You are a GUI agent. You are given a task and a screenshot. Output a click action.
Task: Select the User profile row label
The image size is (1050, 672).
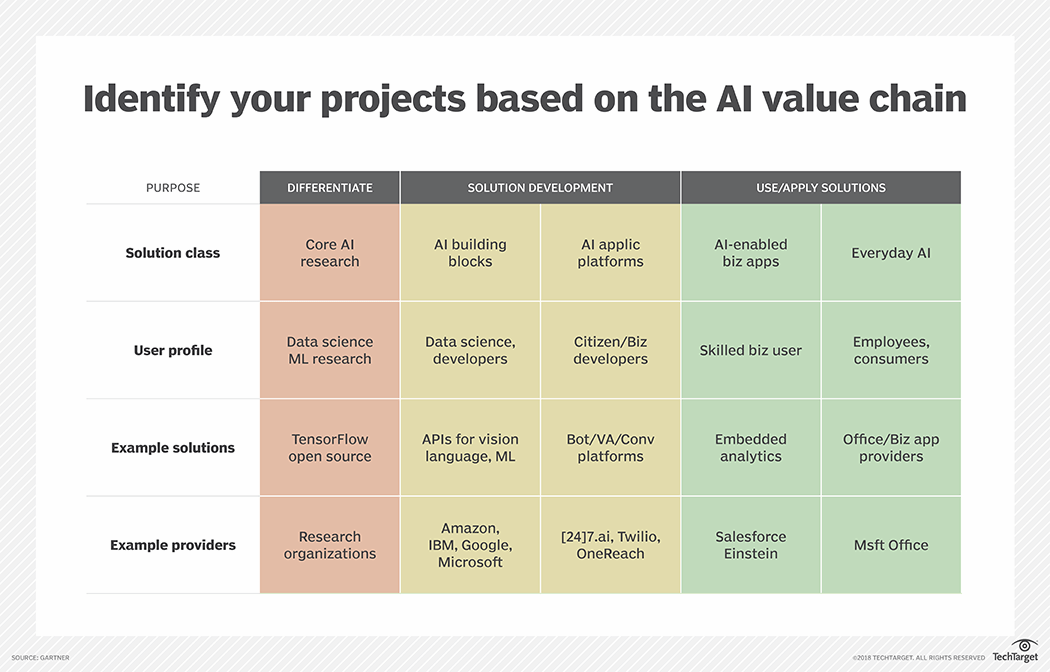[173, 351]
